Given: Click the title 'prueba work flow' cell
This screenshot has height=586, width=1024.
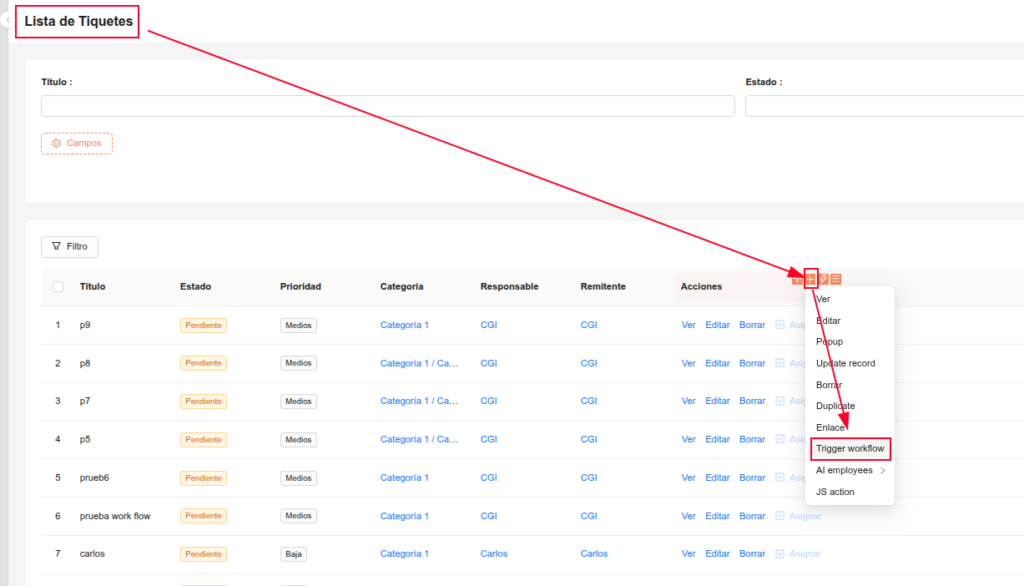Looking at the screenshot, I should (115, 516).
